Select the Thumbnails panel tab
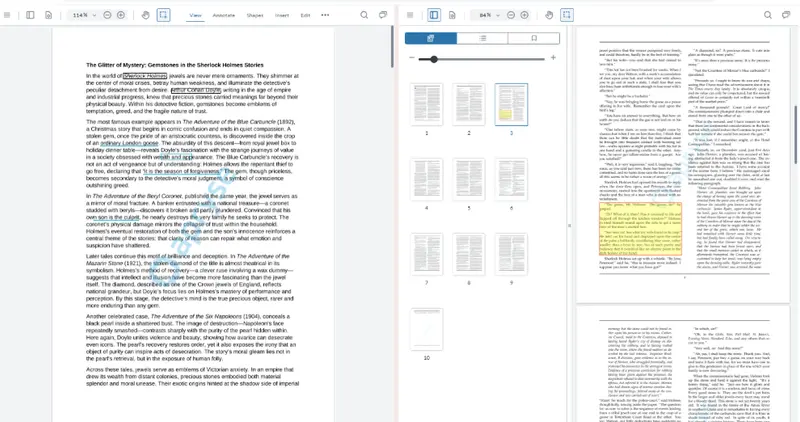 431,38
